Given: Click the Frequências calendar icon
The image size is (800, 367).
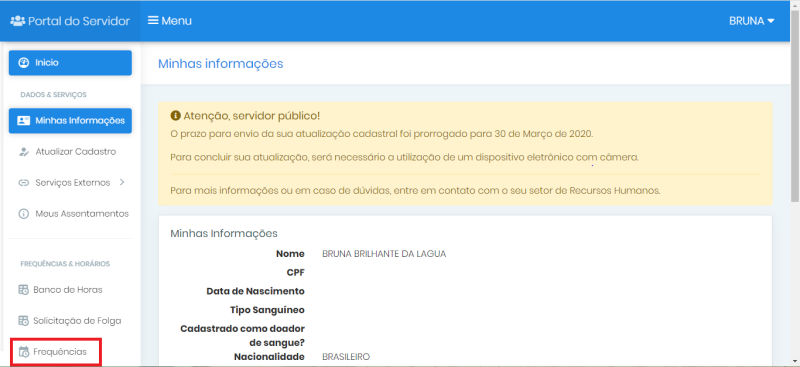Looking at the screenshot, I should click(x=23, y=352).
